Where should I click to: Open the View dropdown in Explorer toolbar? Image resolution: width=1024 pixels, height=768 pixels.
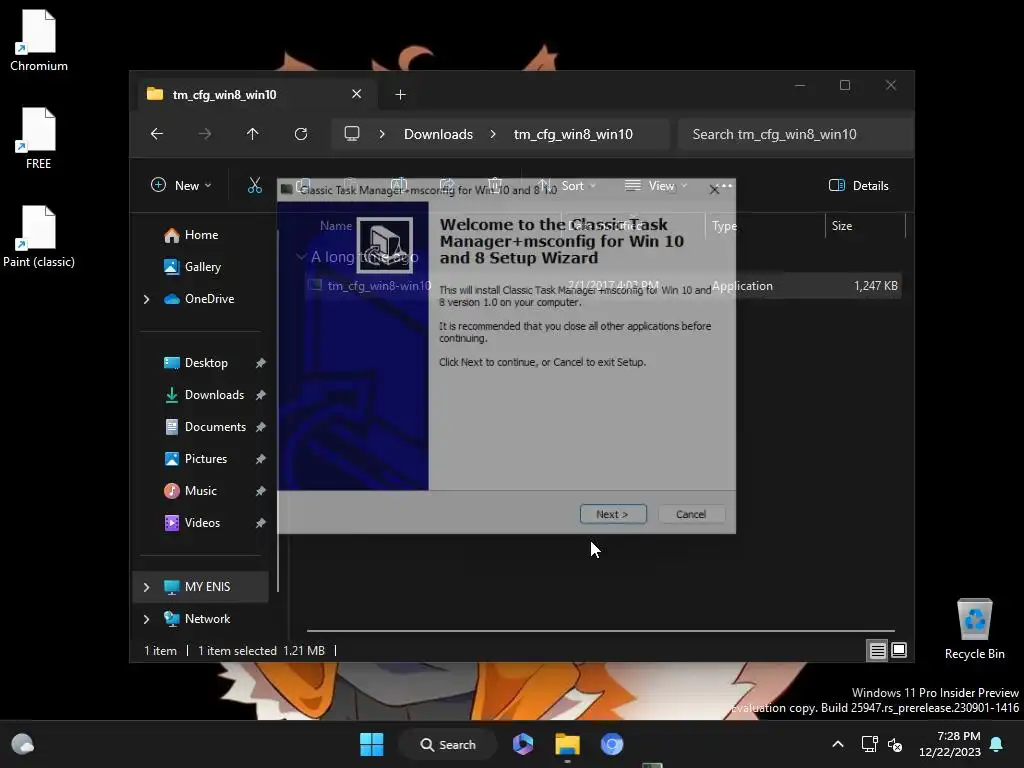[x=656, y=185]
